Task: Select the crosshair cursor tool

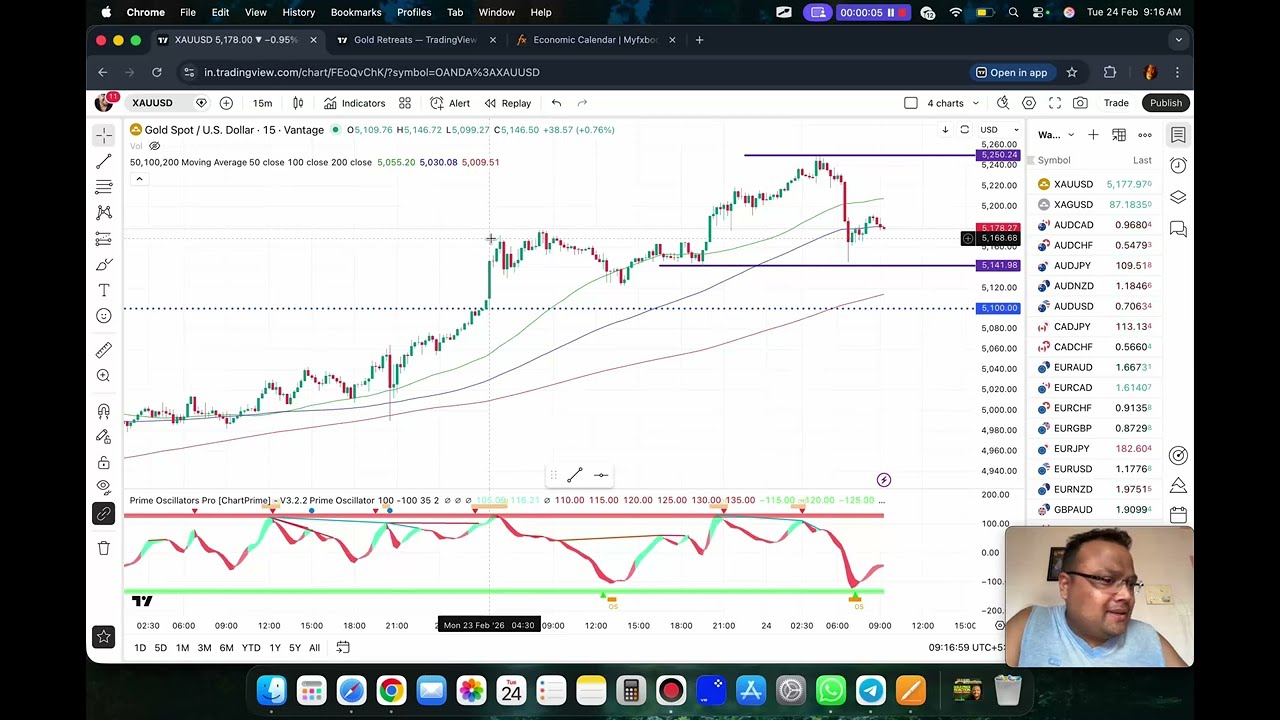Action: pos(104,135)
